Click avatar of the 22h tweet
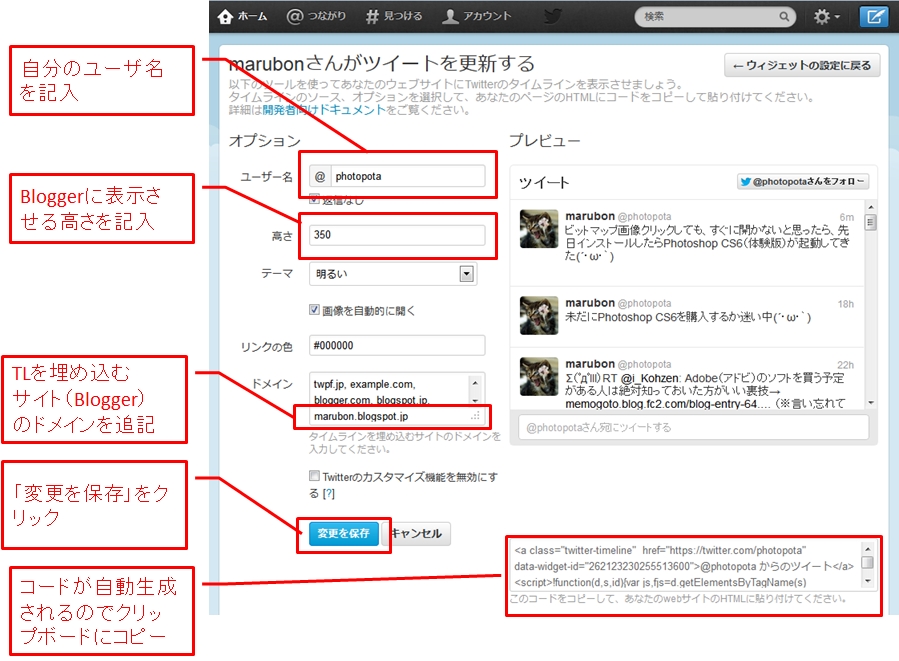Screen dimensions: 899x661 pyautogui.click(x=538, y=377)
